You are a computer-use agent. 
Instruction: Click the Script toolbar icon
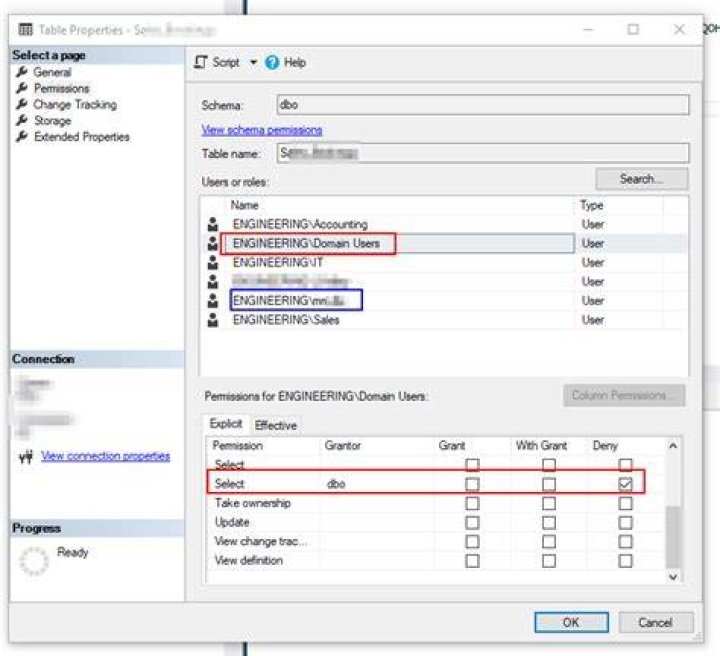click(201, 62)
